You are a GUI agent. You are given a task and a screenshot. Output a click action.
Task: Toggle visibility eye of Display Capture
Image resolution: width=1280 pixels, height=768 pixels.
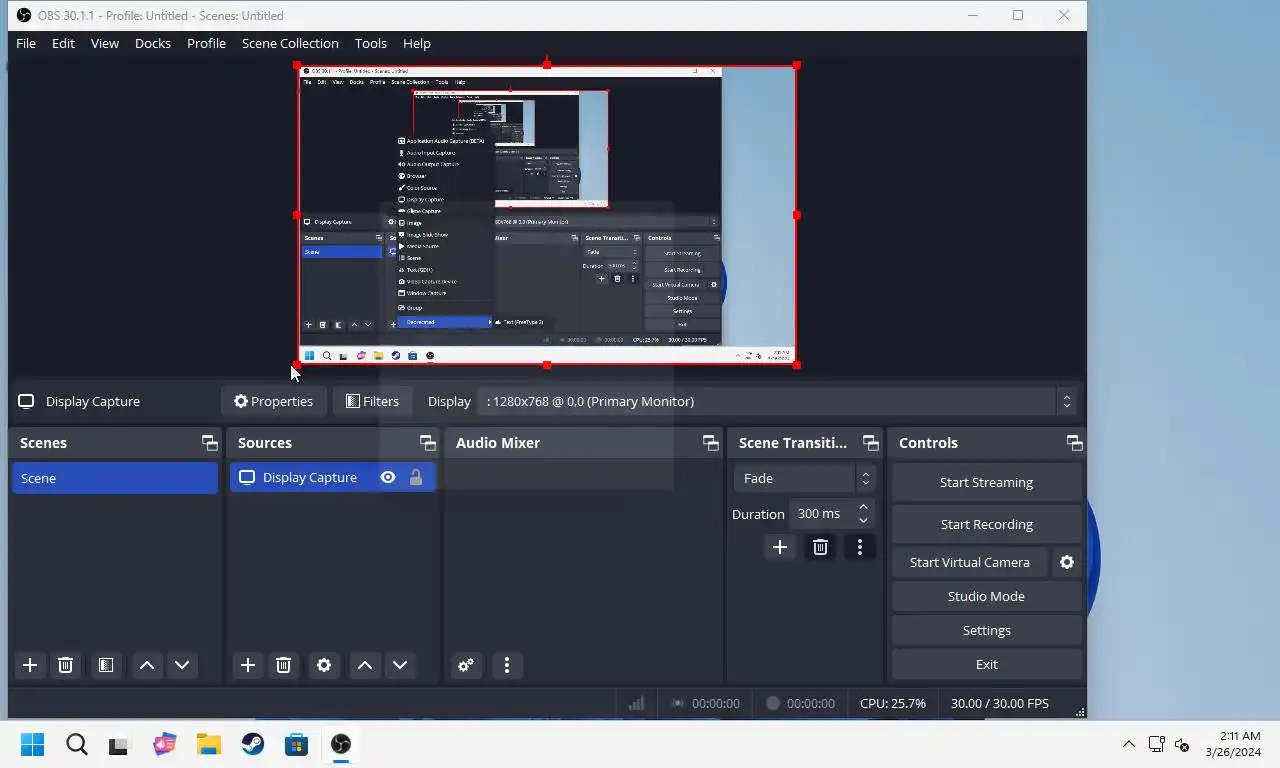click(x=388, y=478)
